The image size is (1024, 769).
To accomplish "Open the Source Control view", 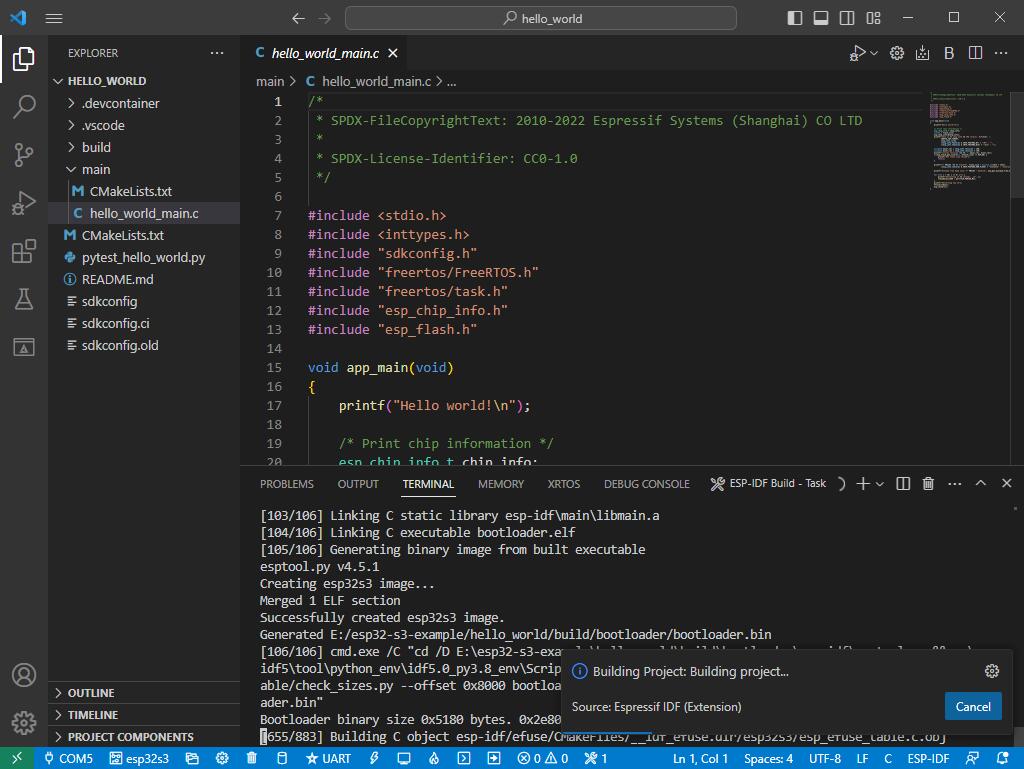I will (x=24, y=154).
